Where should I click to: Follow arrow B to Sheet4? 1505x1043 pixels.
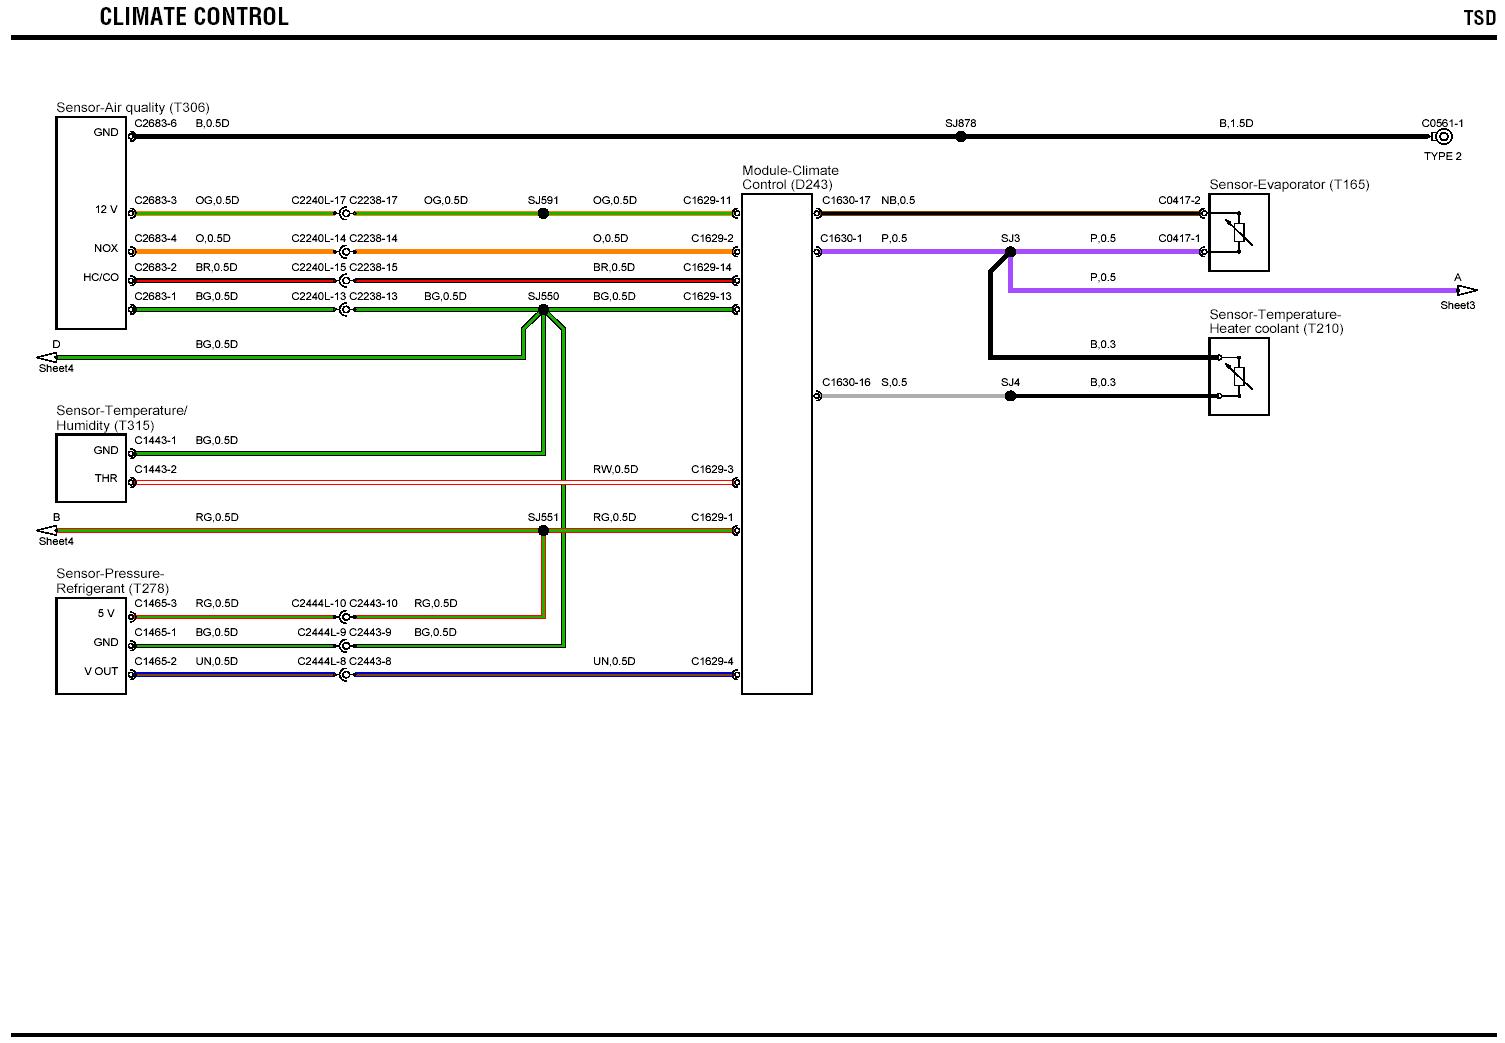click(x=47, y=531)
